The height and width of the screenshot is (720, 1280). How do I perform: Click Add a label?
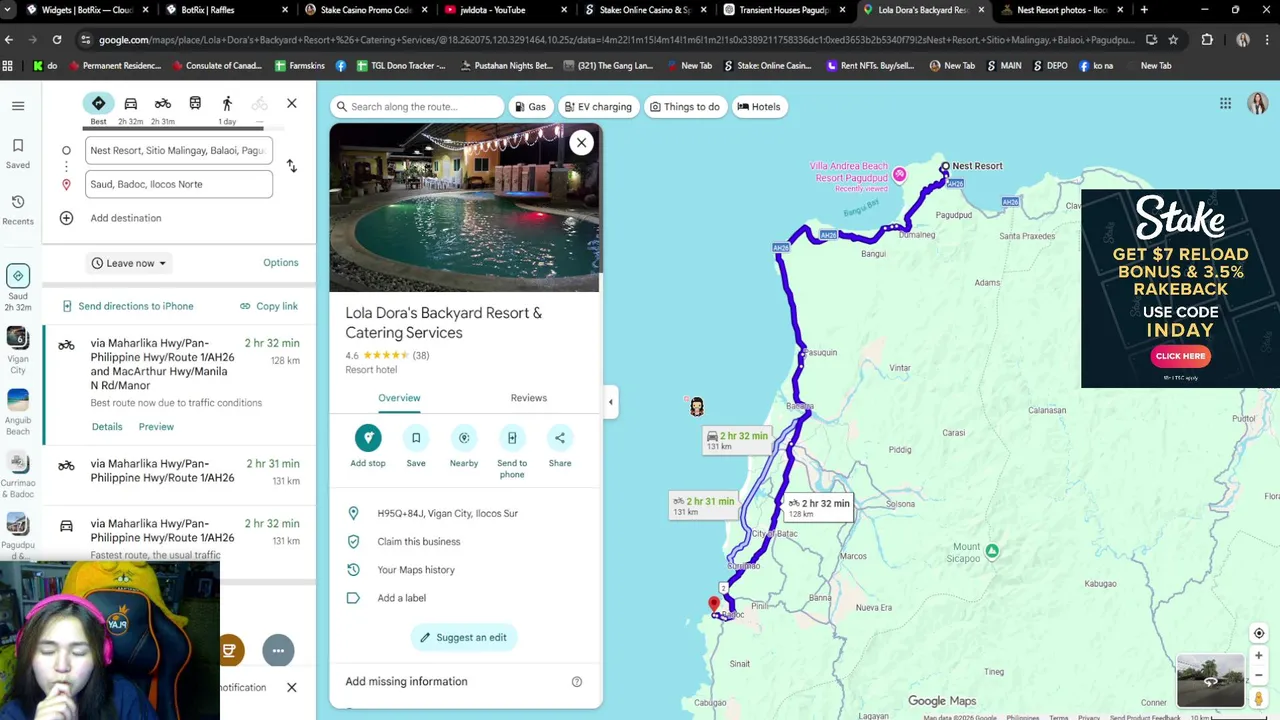401,598
